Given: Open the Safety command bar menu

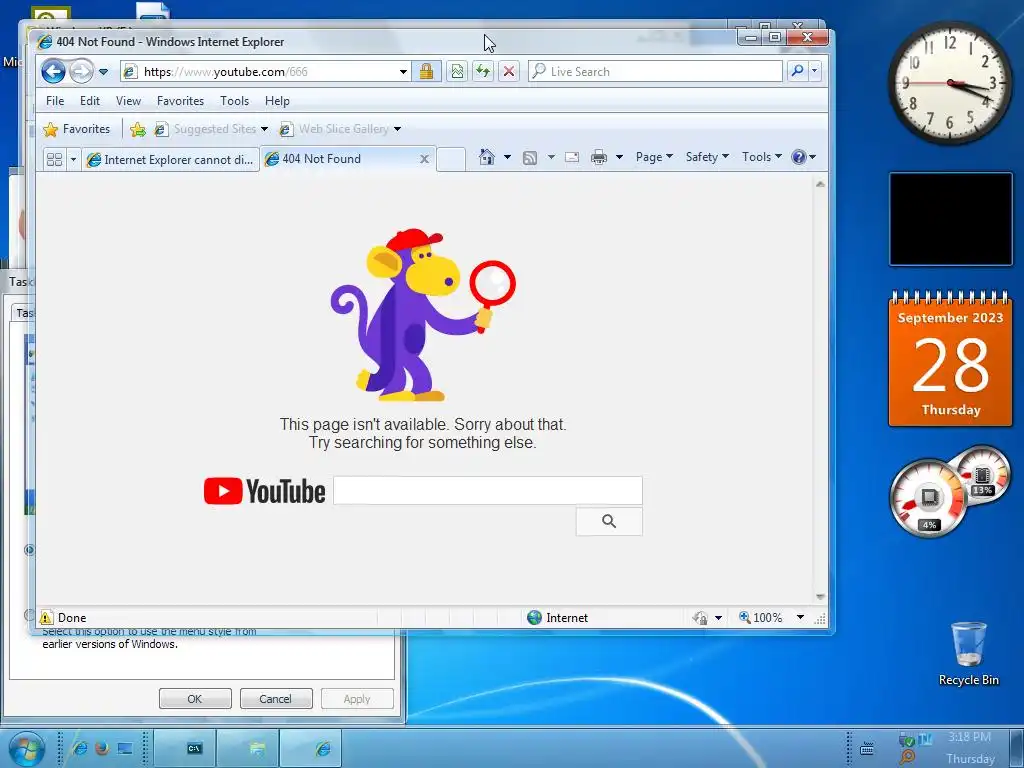Looking at the screenshot, I should 707,157.
